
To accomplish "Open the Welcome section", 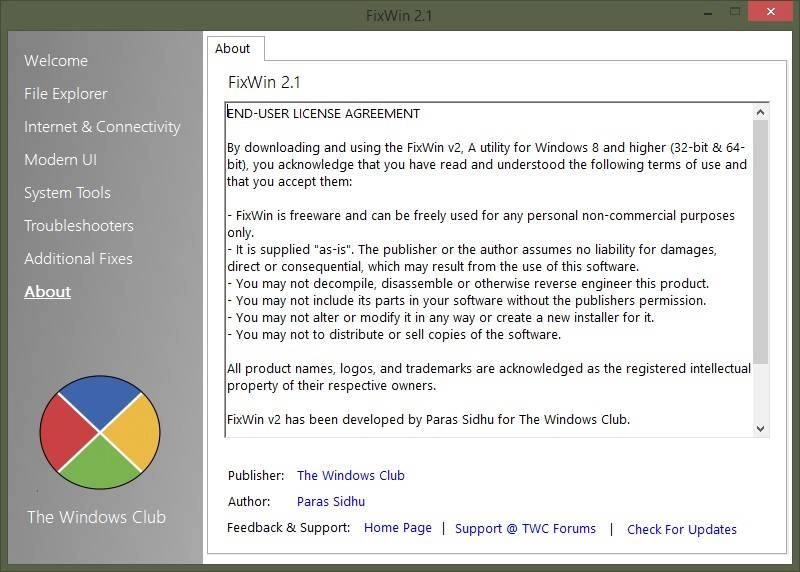I will [56, 61].
